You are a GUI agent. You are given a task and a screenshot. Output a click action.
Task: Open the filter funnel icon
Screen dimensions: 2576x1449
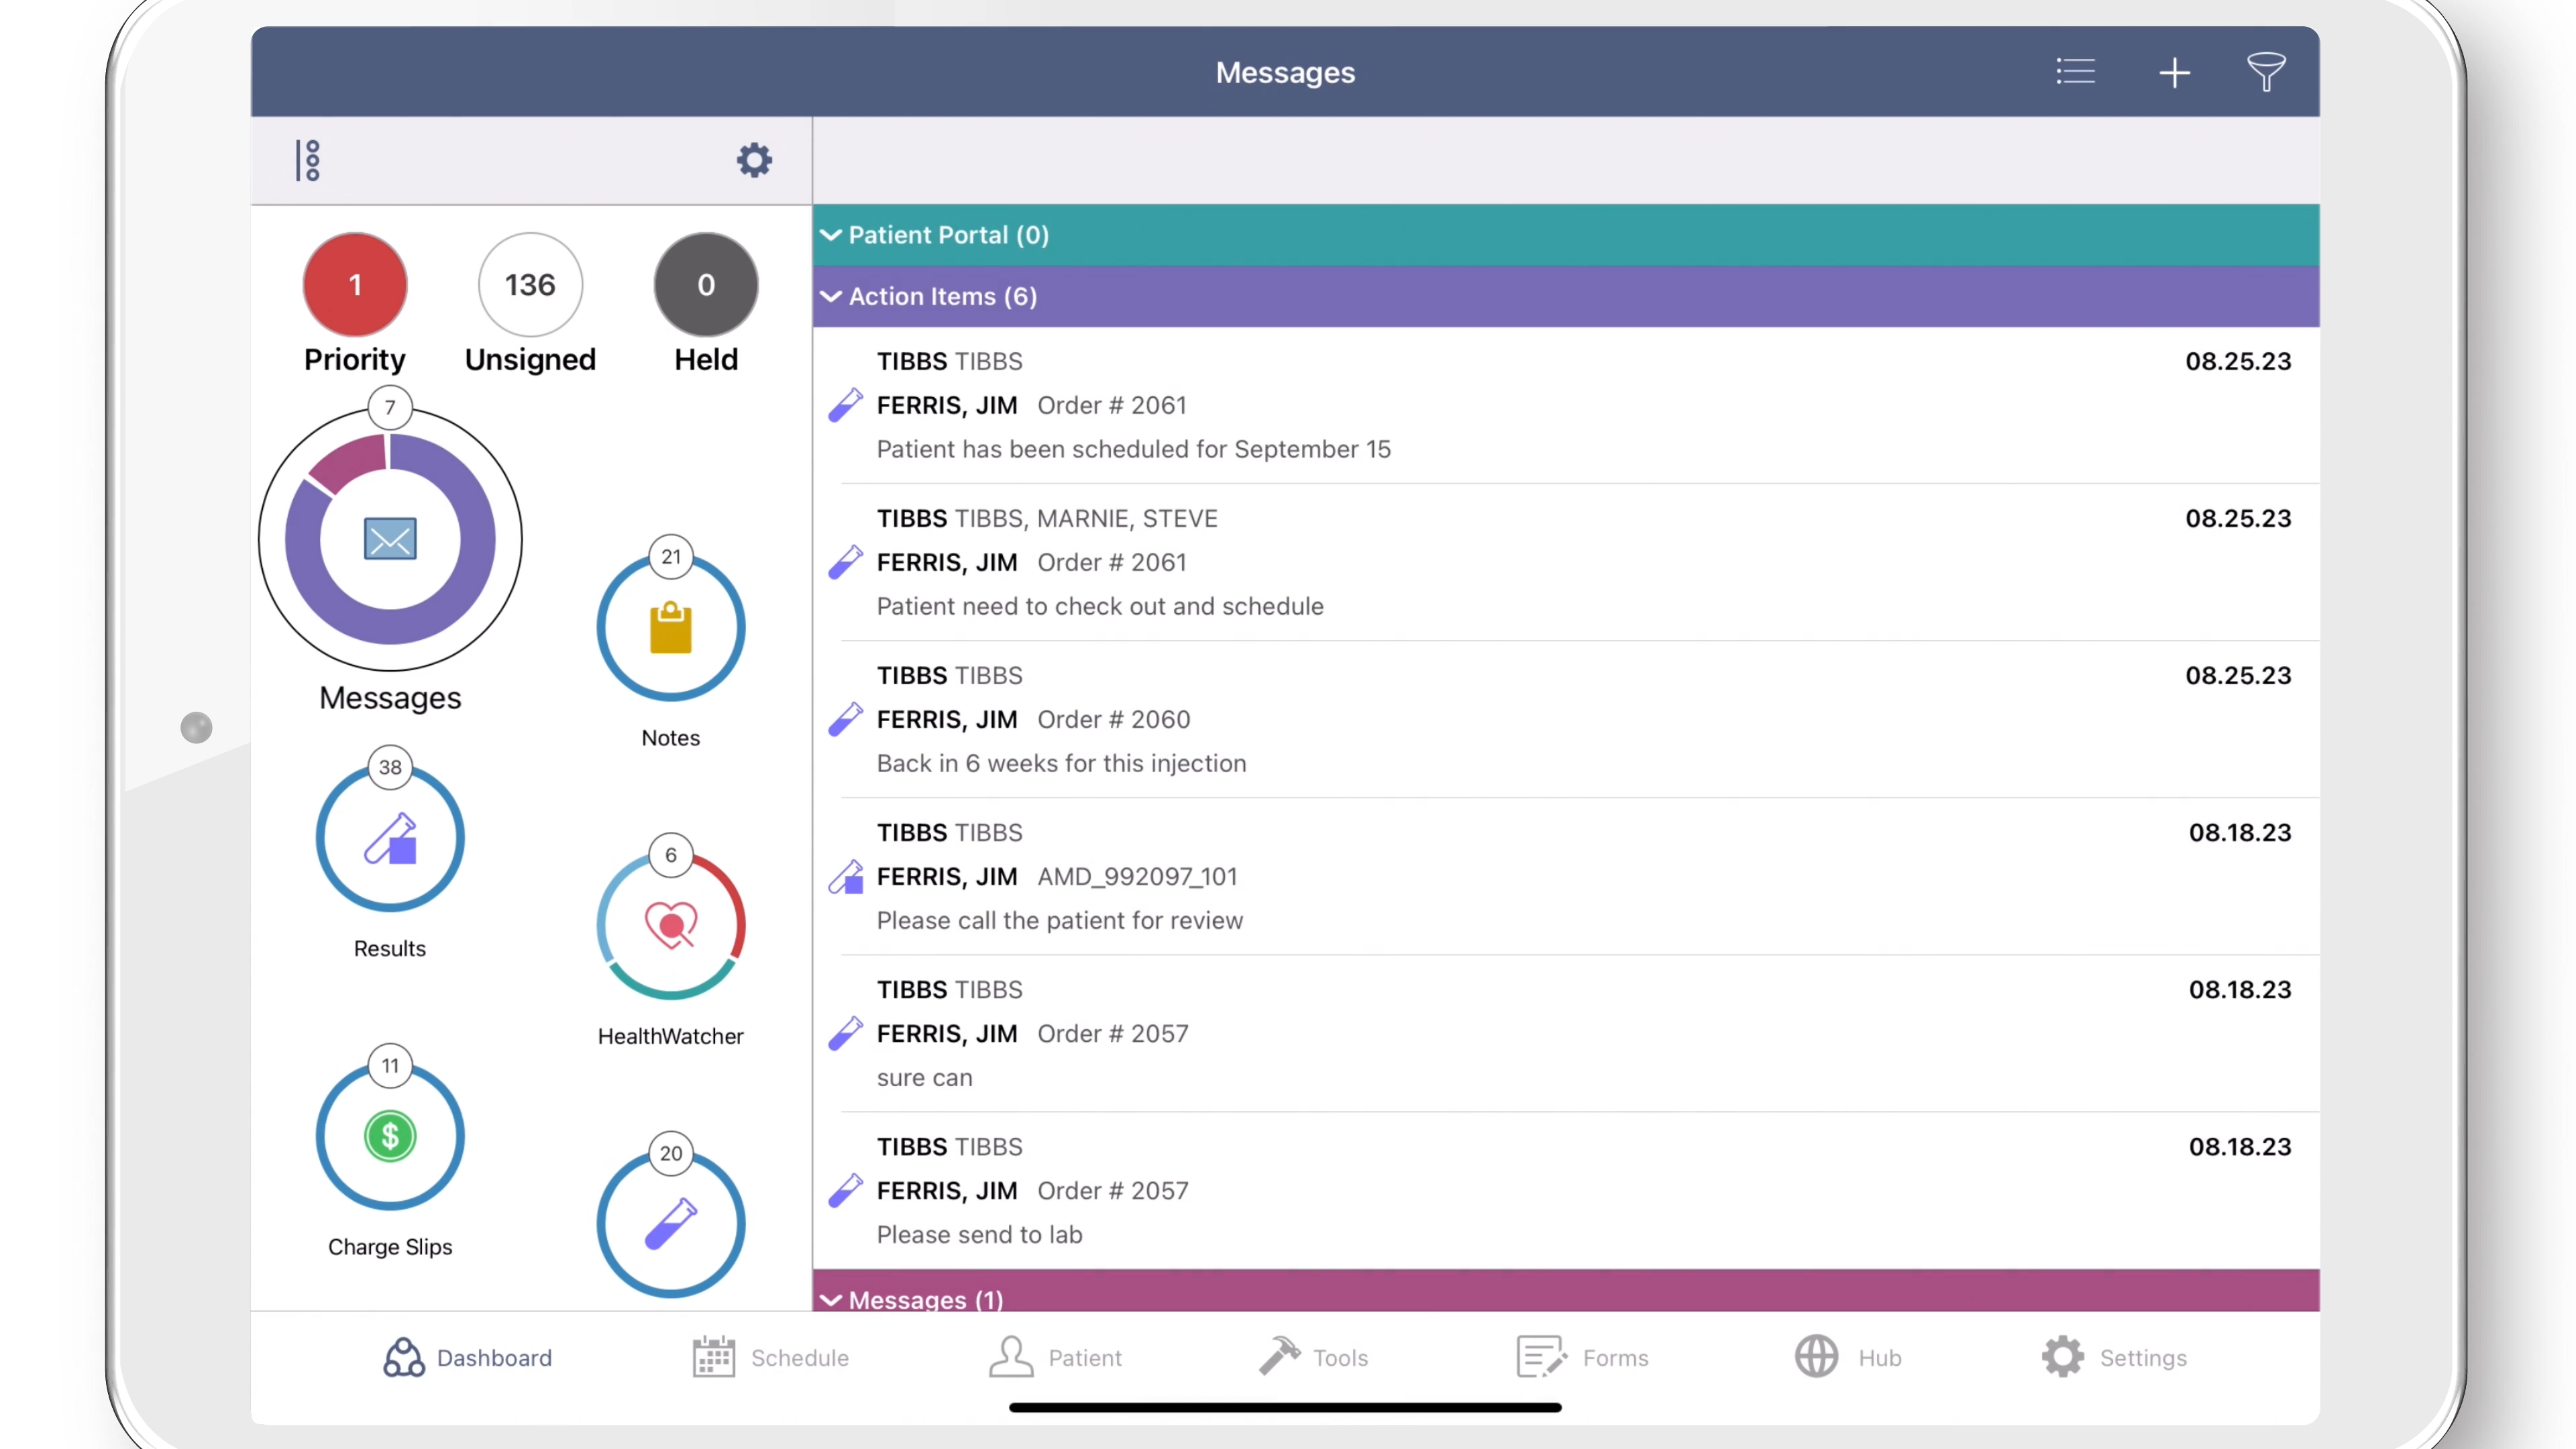tap(2266, 72)
